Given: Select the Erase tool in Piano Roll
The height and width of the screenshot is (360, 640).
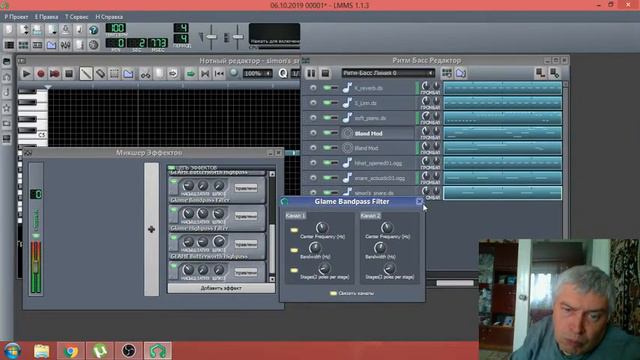Looking at the screenshot, I should pos(100,74).
